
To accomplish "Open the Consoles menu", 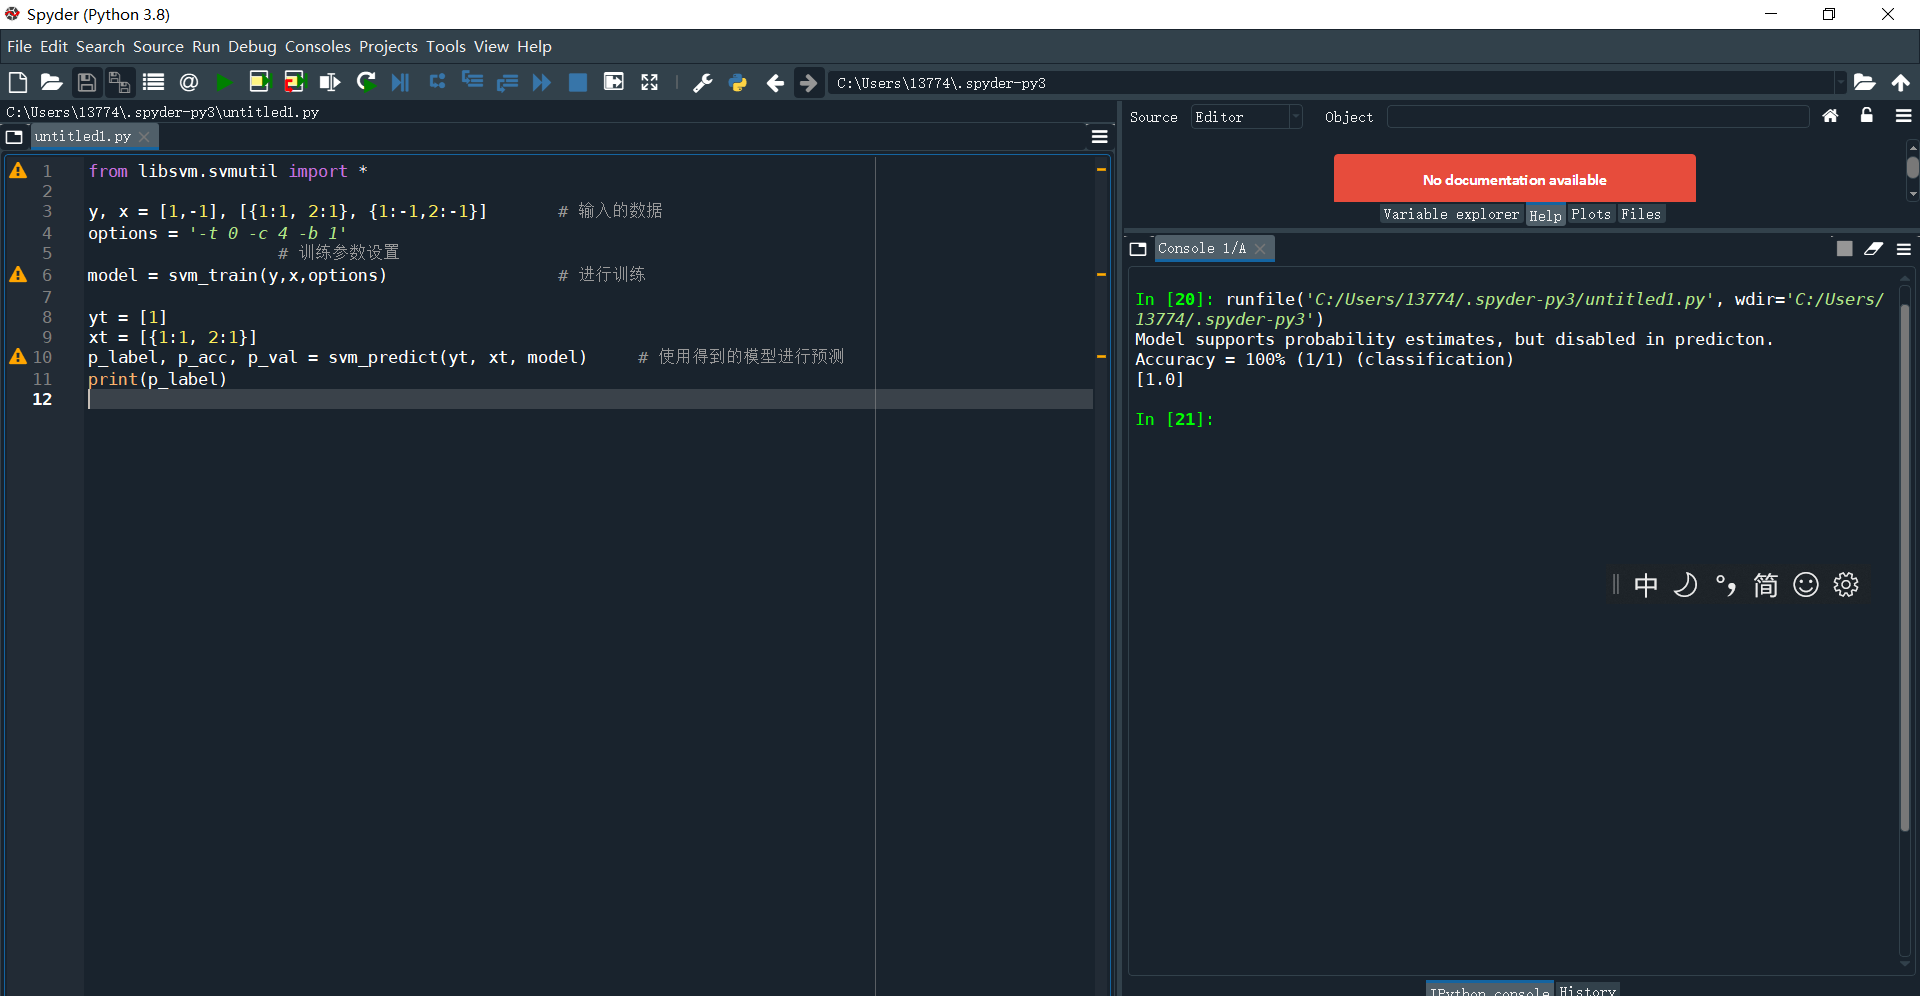I will click(x=318, y=47).
